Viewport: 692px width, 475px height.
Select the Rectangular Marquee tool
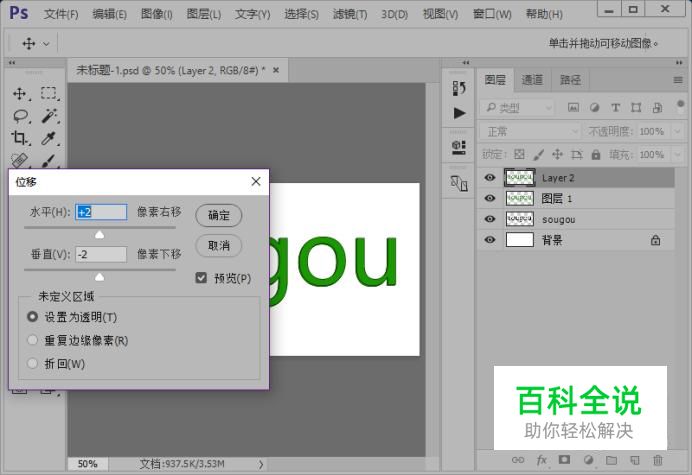49,94
